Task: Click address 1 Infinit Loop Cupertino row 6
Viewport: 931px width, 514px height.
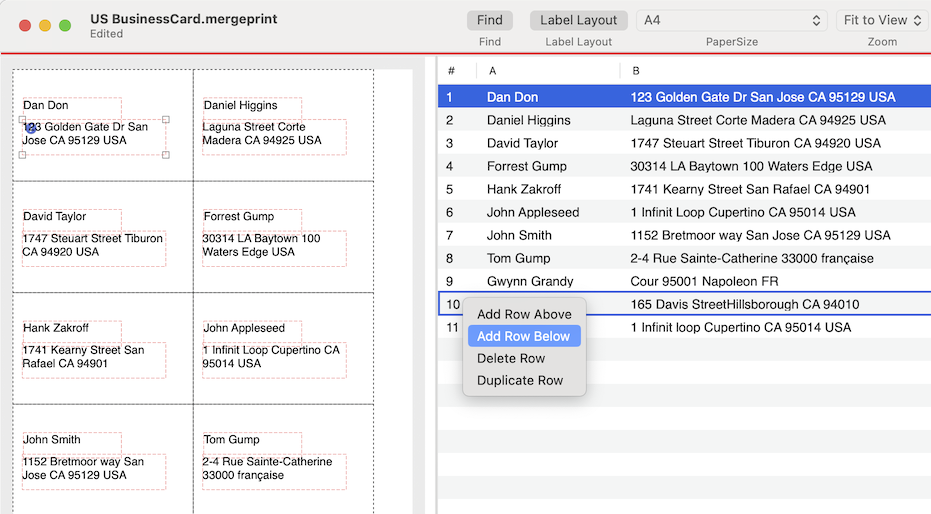Action: 743,212
